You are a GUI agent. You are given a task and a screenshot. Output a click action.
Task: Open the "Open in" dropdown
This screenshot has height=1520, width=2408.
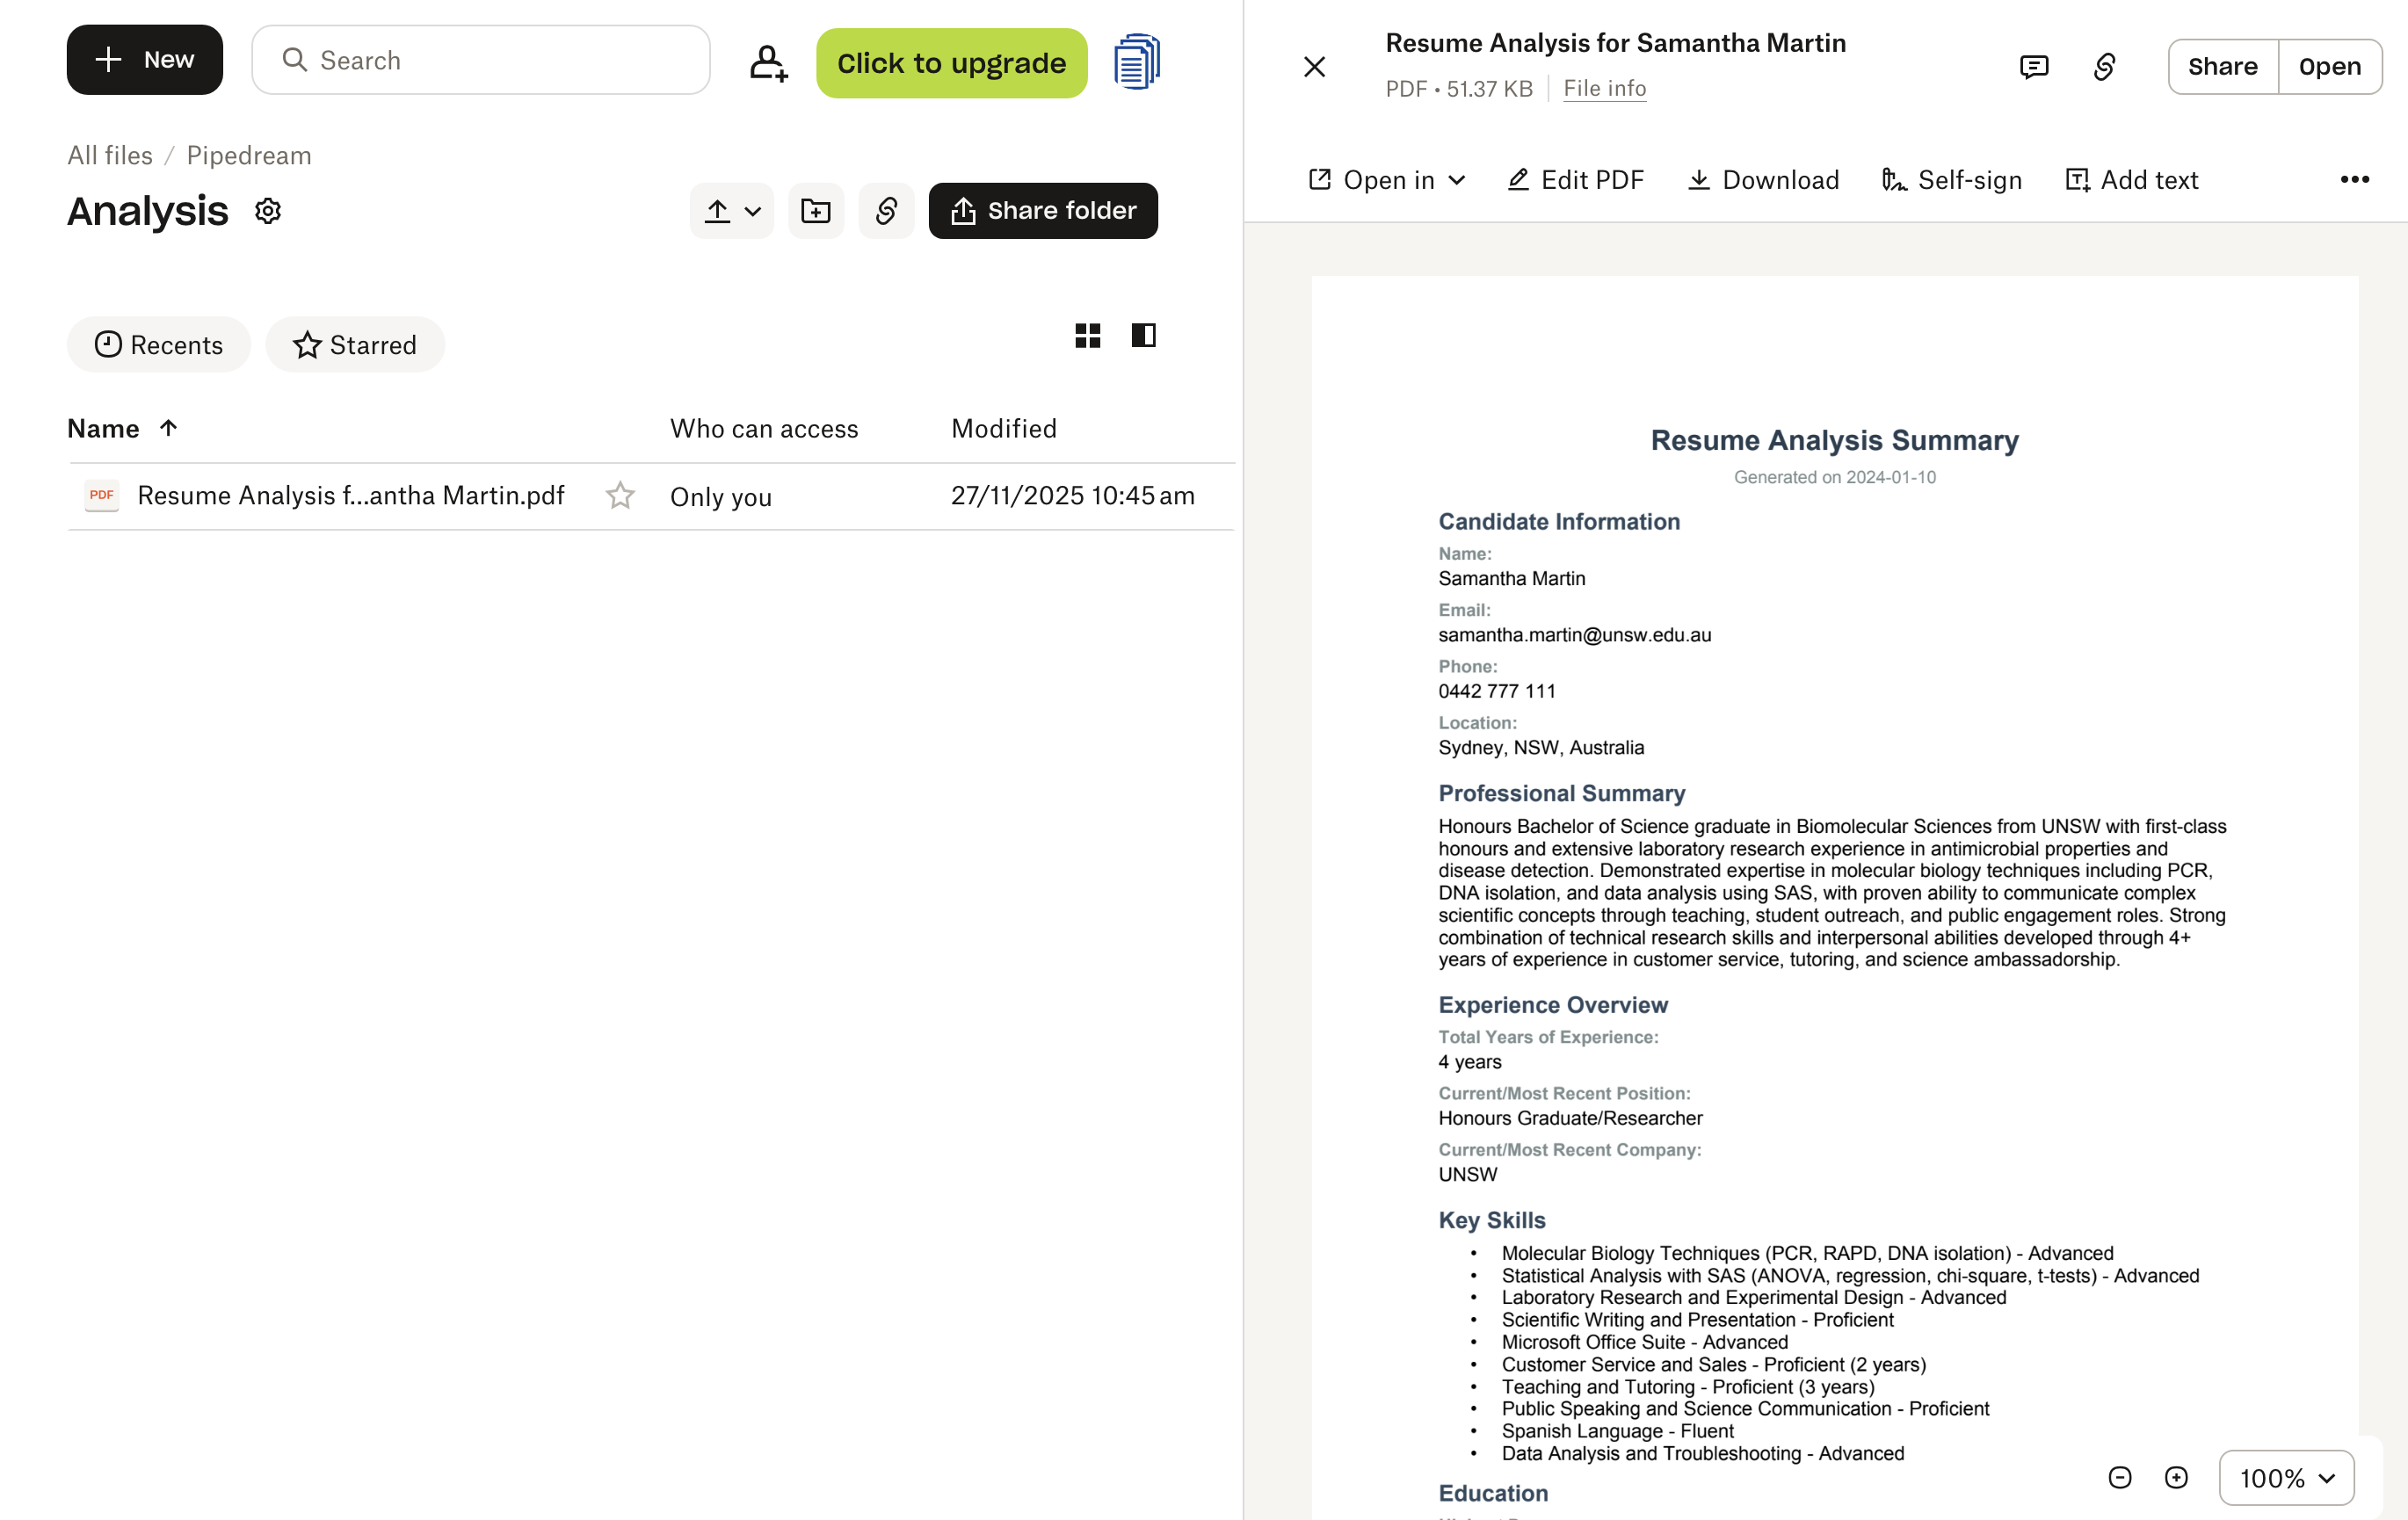pyautogui.click(x=1386, y=180)
